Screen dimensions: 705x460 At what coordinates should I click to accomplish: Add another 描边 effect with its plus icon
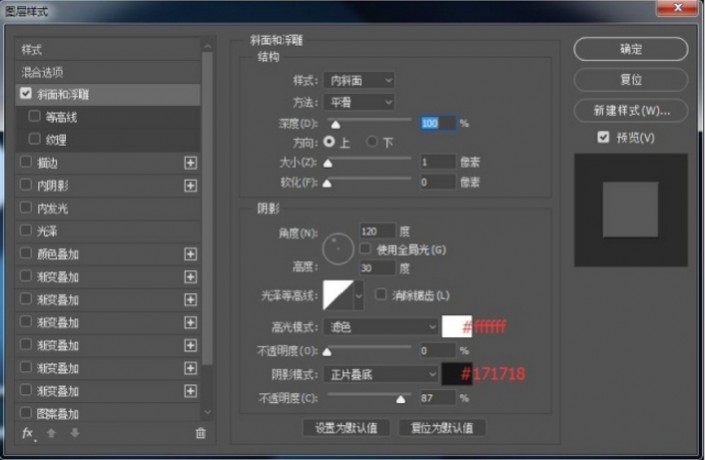coord(191,163)
